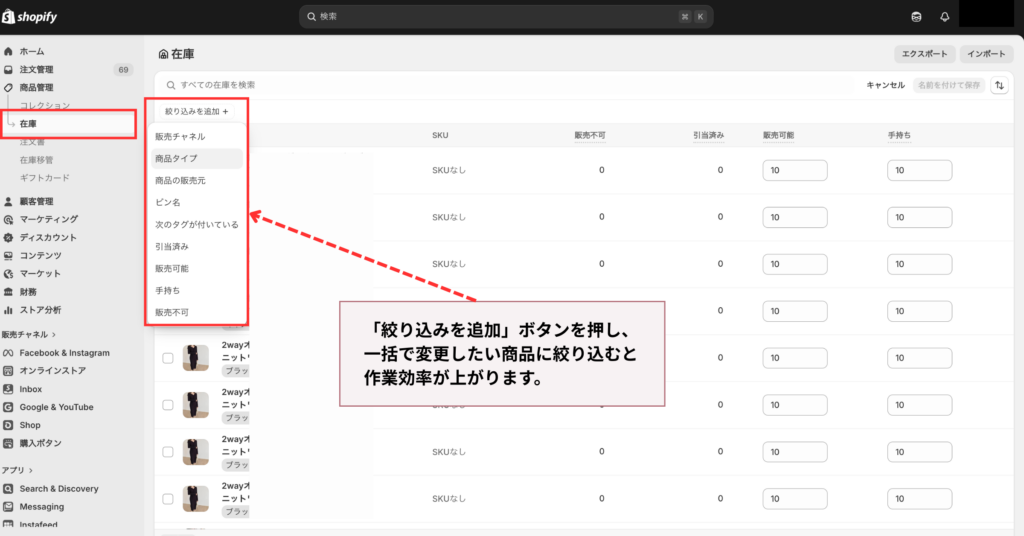Tick the checkbox of the last 2way product row
Image resolution: width=1024 pixels, height=536 pixels.
click(168, 499)
